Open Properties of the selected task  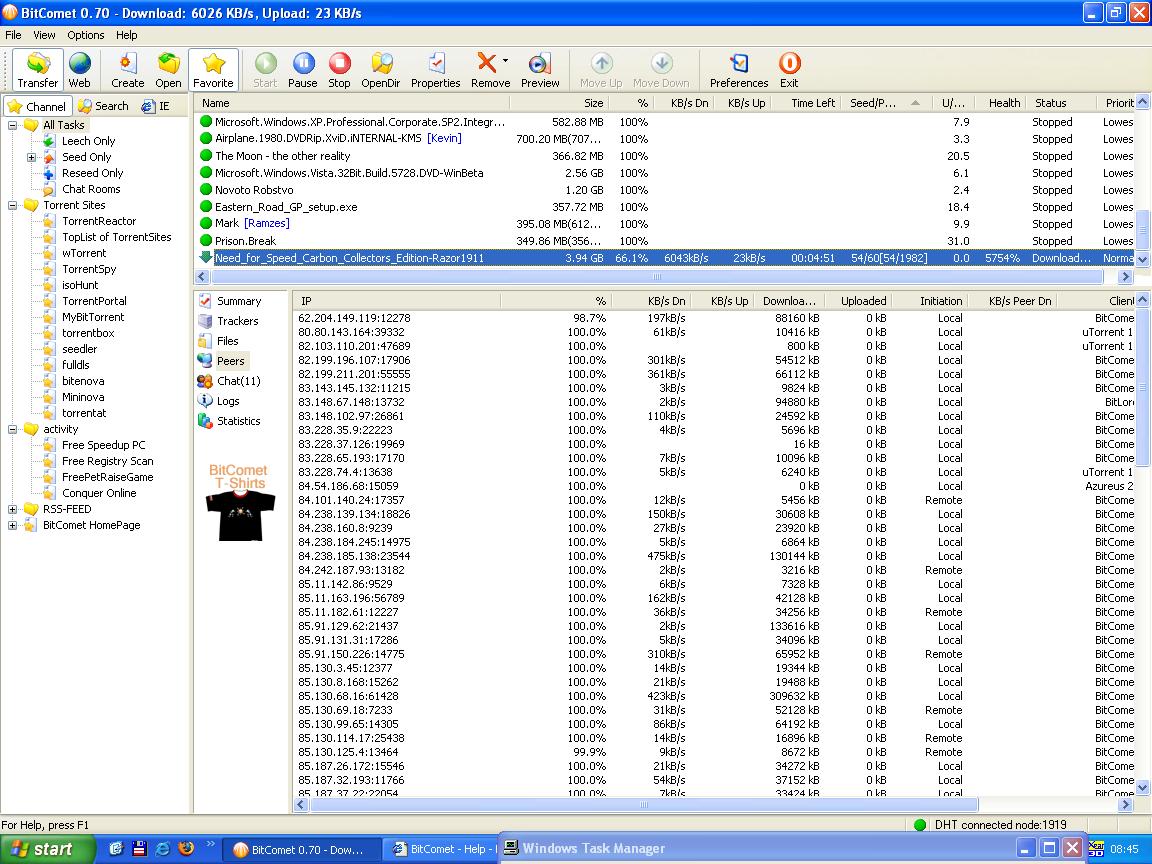pos(436,70)
